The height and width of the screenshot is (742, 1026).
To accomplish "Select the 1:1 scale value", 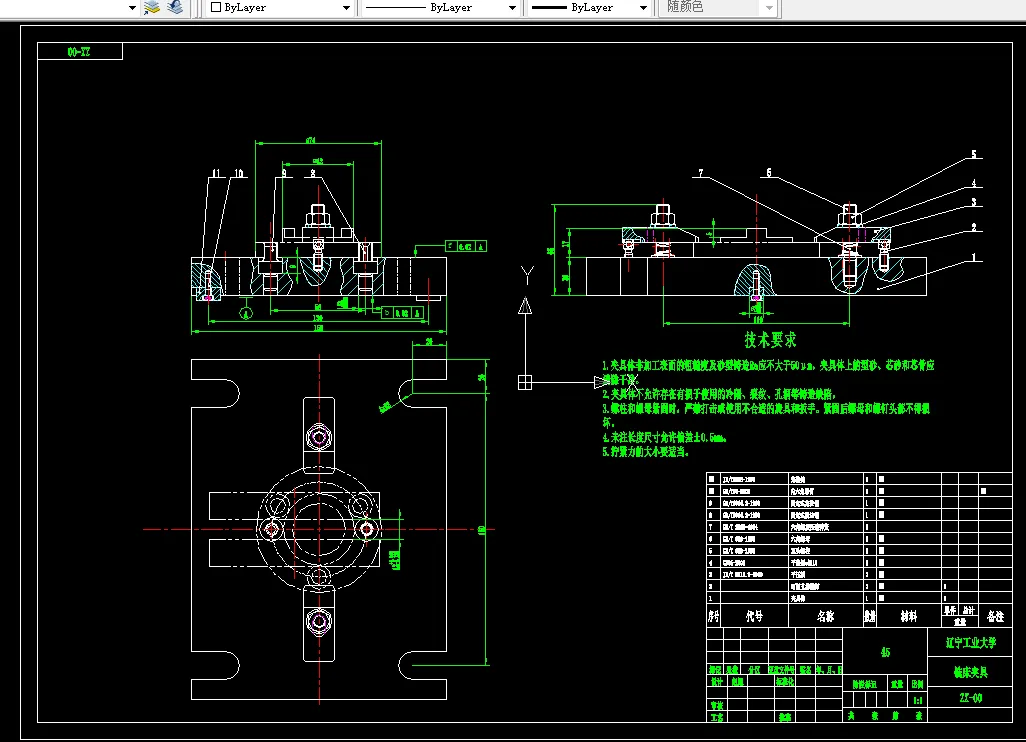I will point(918,700).
